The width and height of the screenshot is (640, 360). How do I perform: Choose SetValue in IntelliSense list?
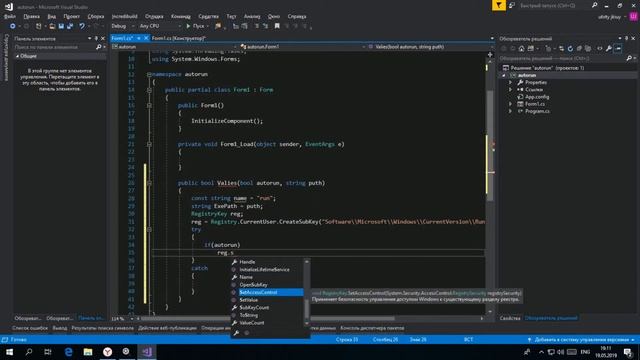click(x=267, y=300)
